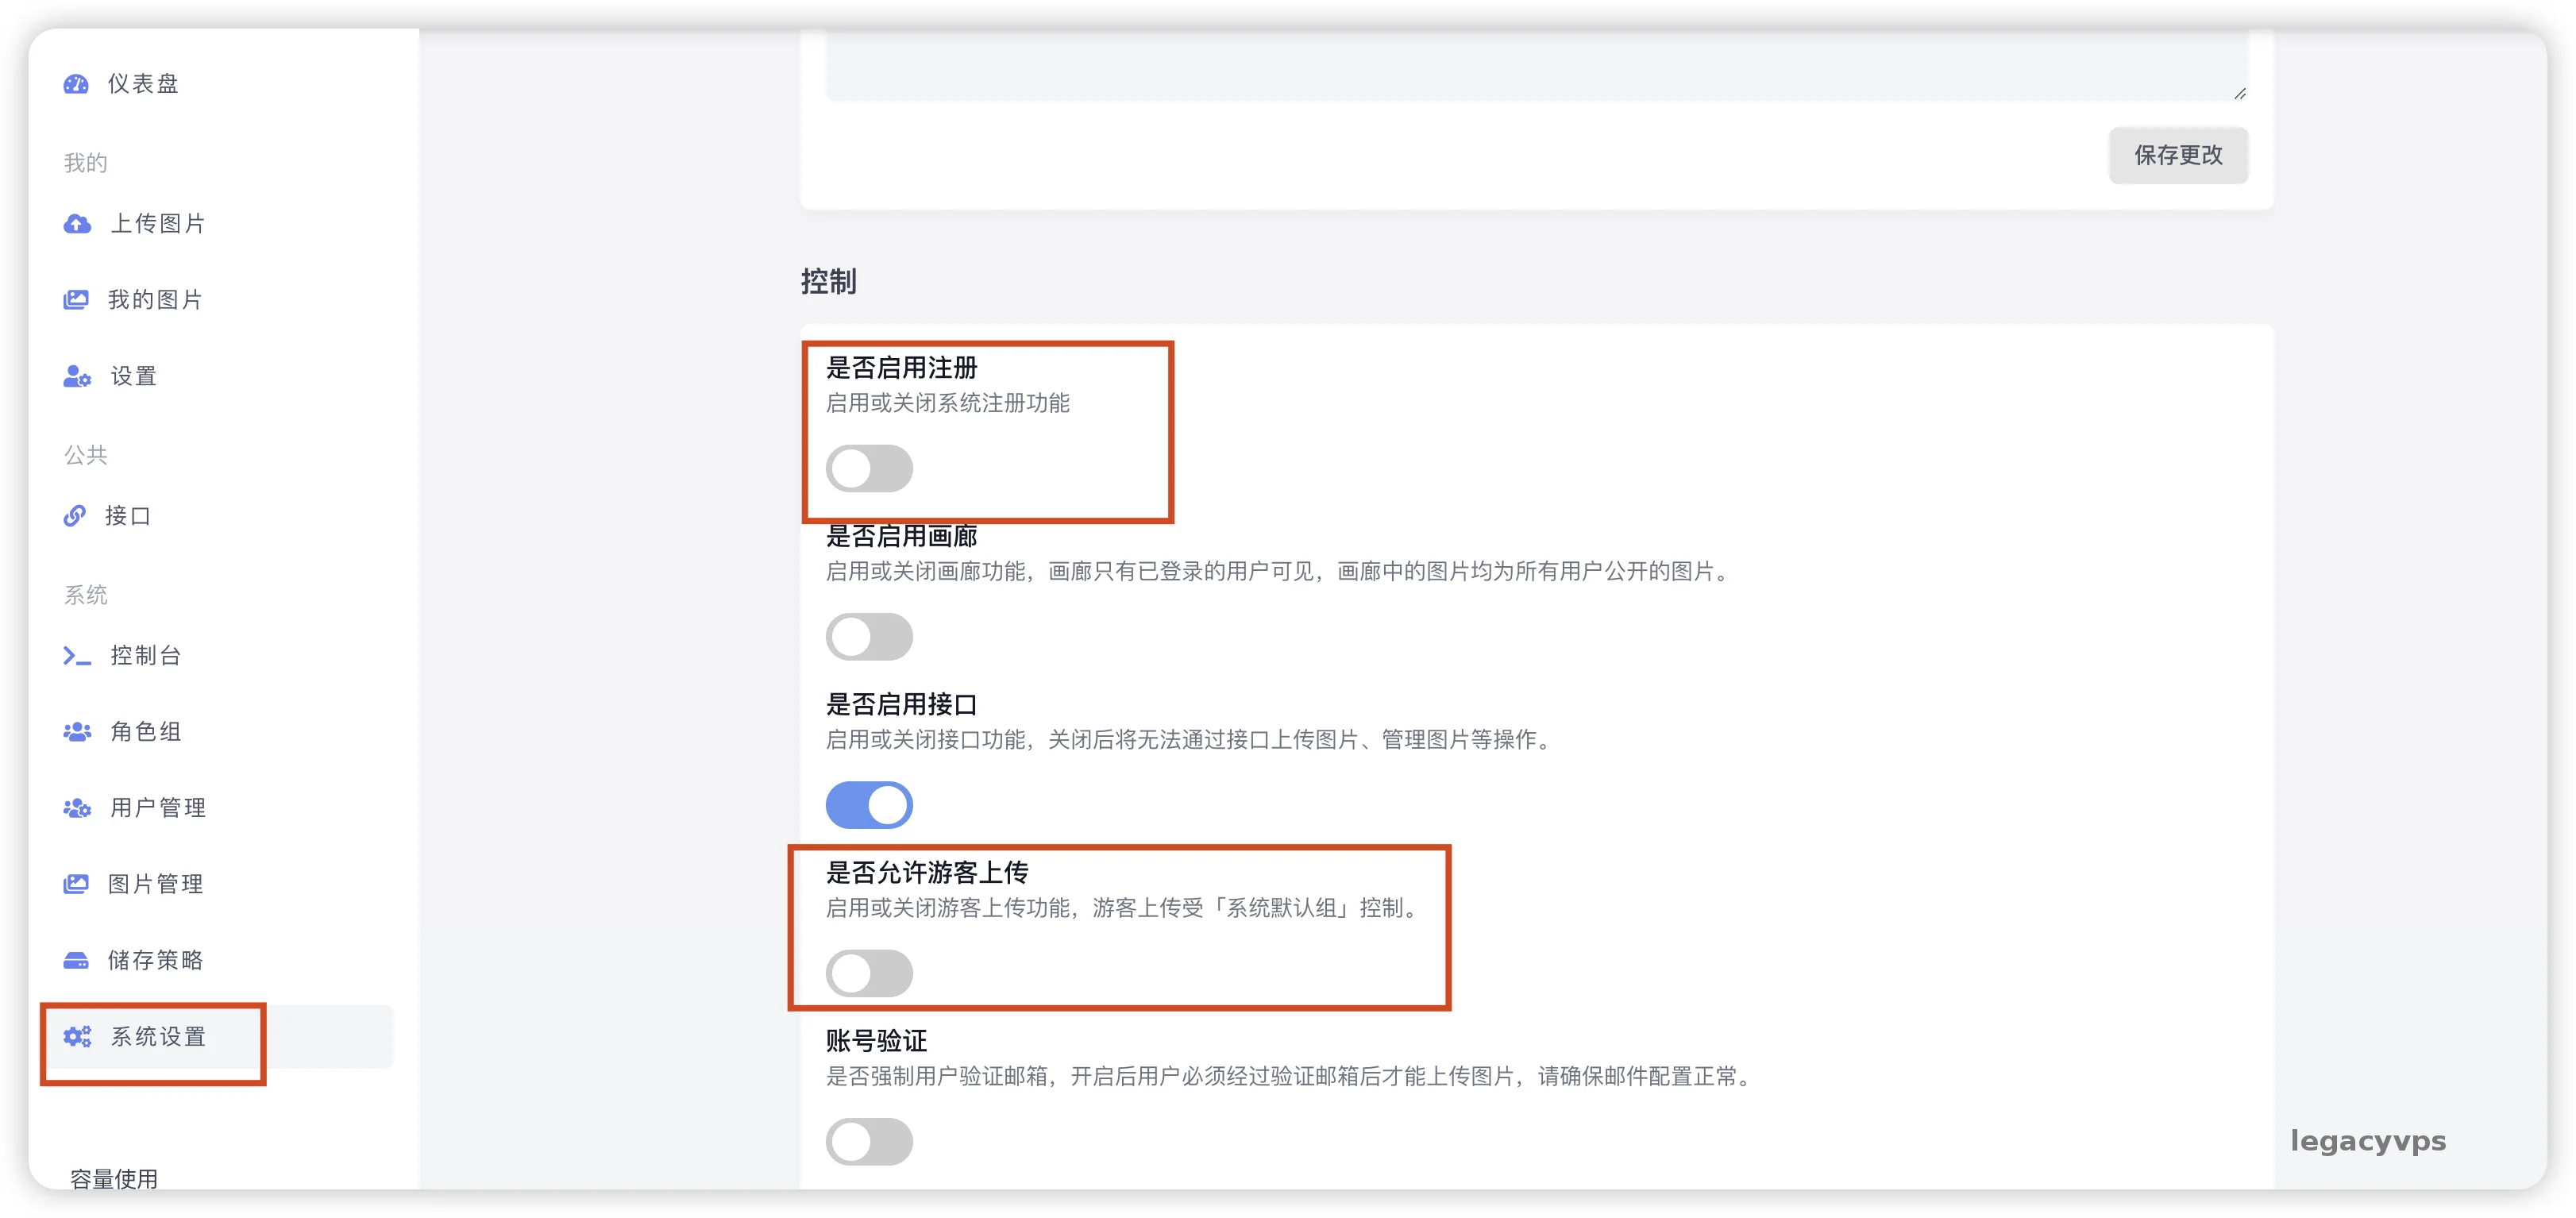Image resolution: width=2576 pixels, height=1218 pixels.
Task: Click the dashboard gauge icon
Action: [x=76, y=84]
